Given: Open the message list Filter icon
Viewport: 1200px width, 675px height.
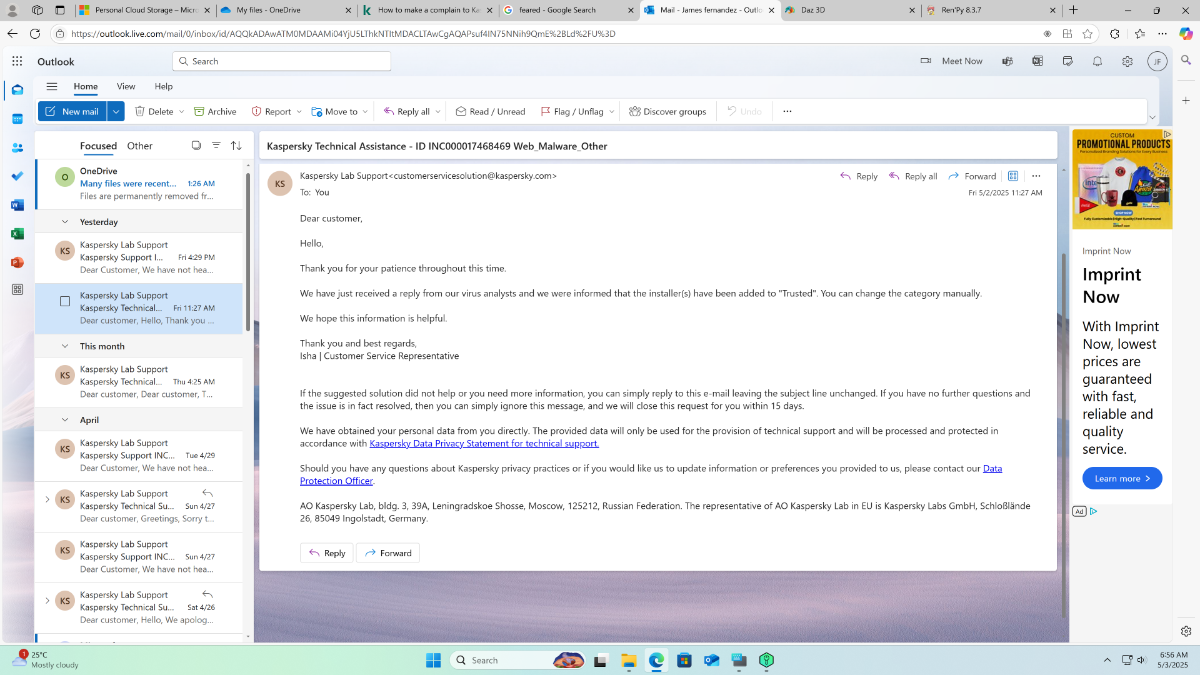Looking at the screenshot, I should click(x=216, y=145).
